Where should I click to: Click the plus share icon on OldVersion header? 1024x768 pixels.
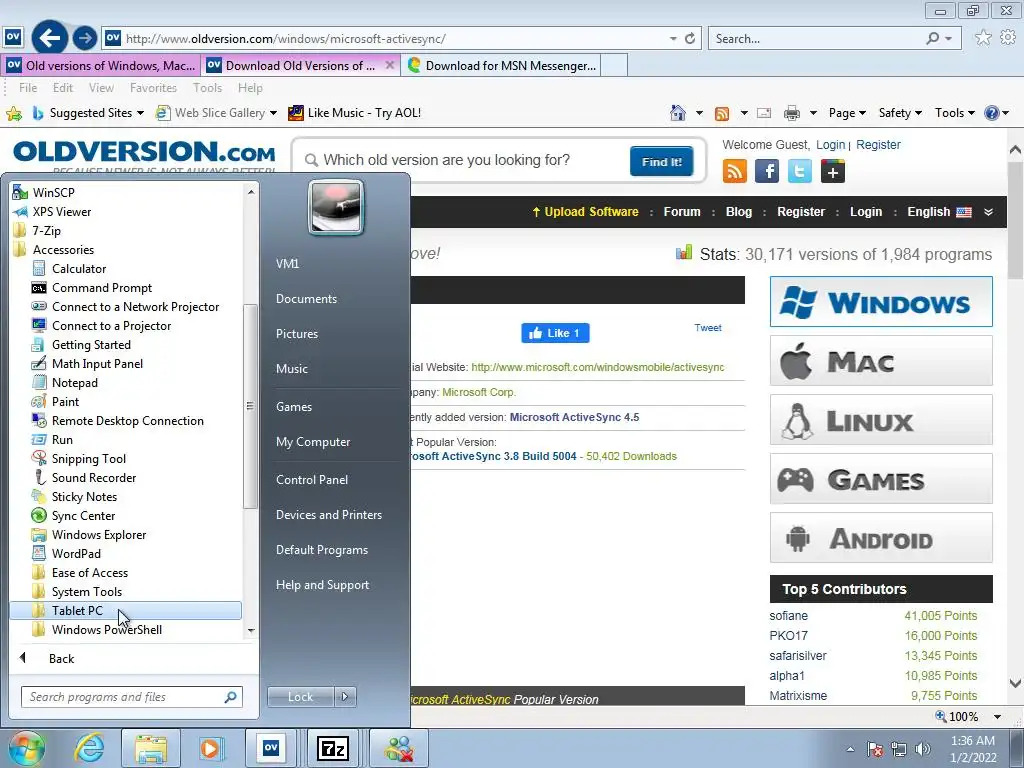coord(833,172)
